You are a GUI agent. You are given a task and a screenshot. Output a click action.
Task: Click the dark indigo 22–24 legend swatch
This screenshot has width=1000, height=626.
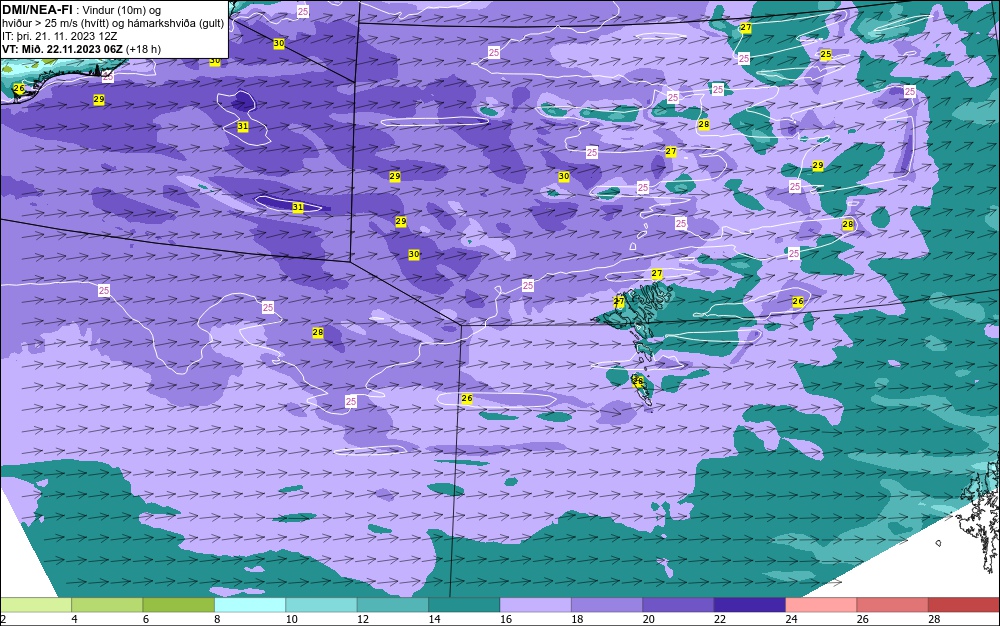[750, 605]
